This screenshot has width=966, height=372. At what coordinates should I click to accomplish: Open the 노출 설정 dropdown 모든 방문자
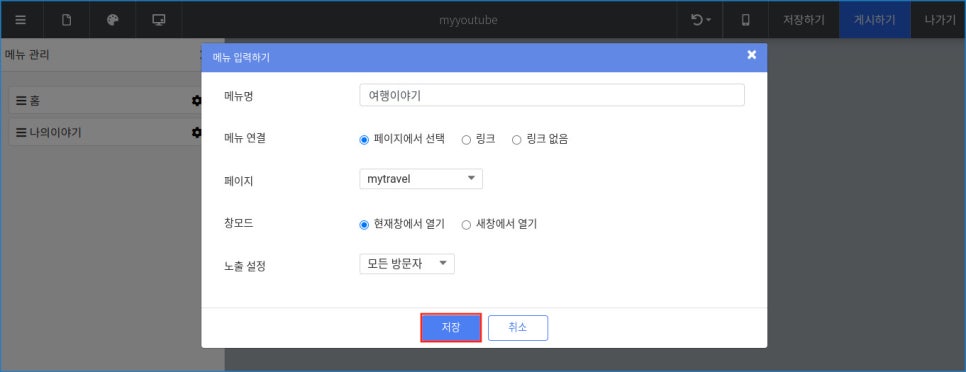[407, 264]
